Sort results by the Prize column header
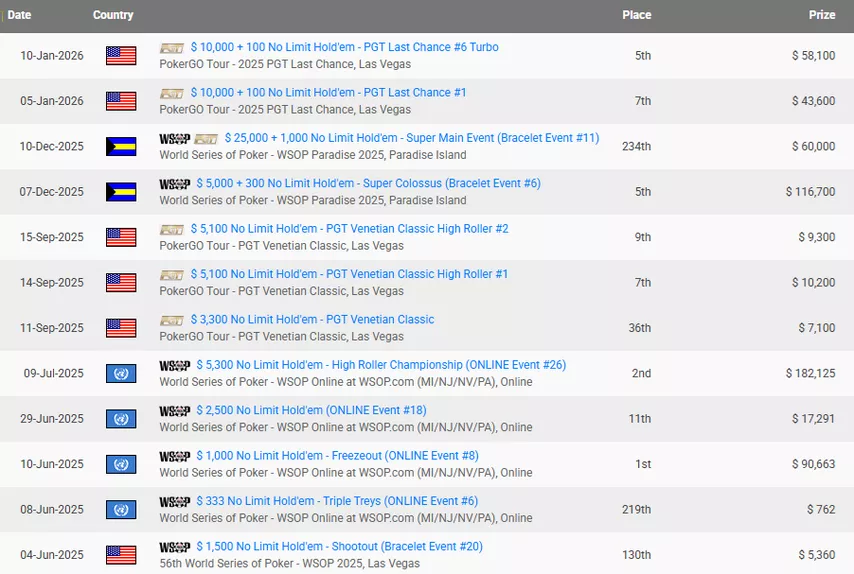Viewport: 854px width, 574px height. pos(822,15)
